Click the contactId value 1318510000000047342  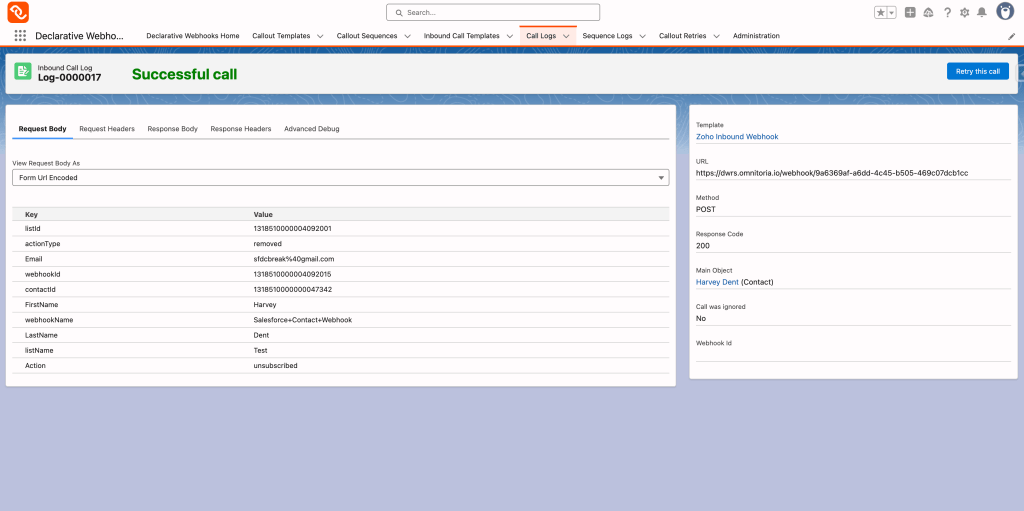point(293,289)
